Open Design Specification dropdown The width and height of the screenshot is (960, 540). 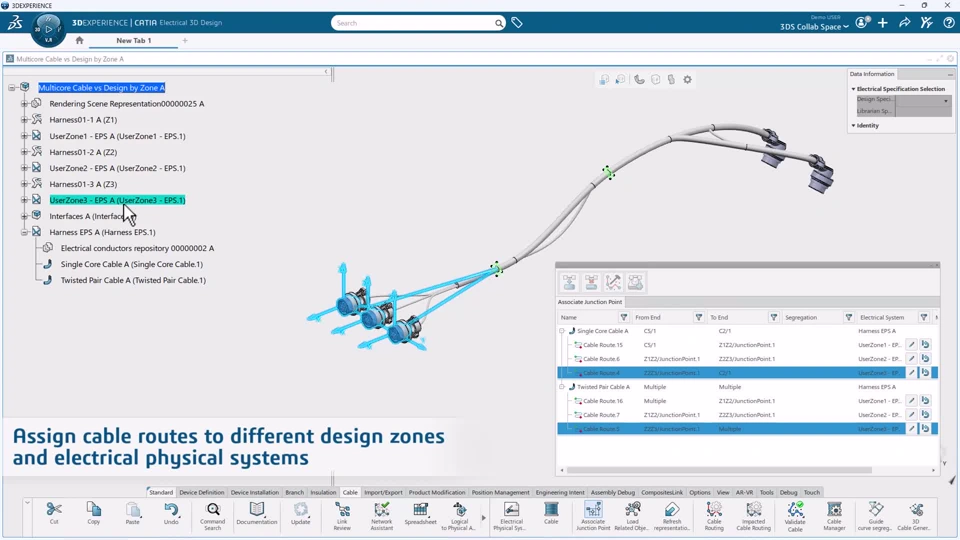(946, 100)
